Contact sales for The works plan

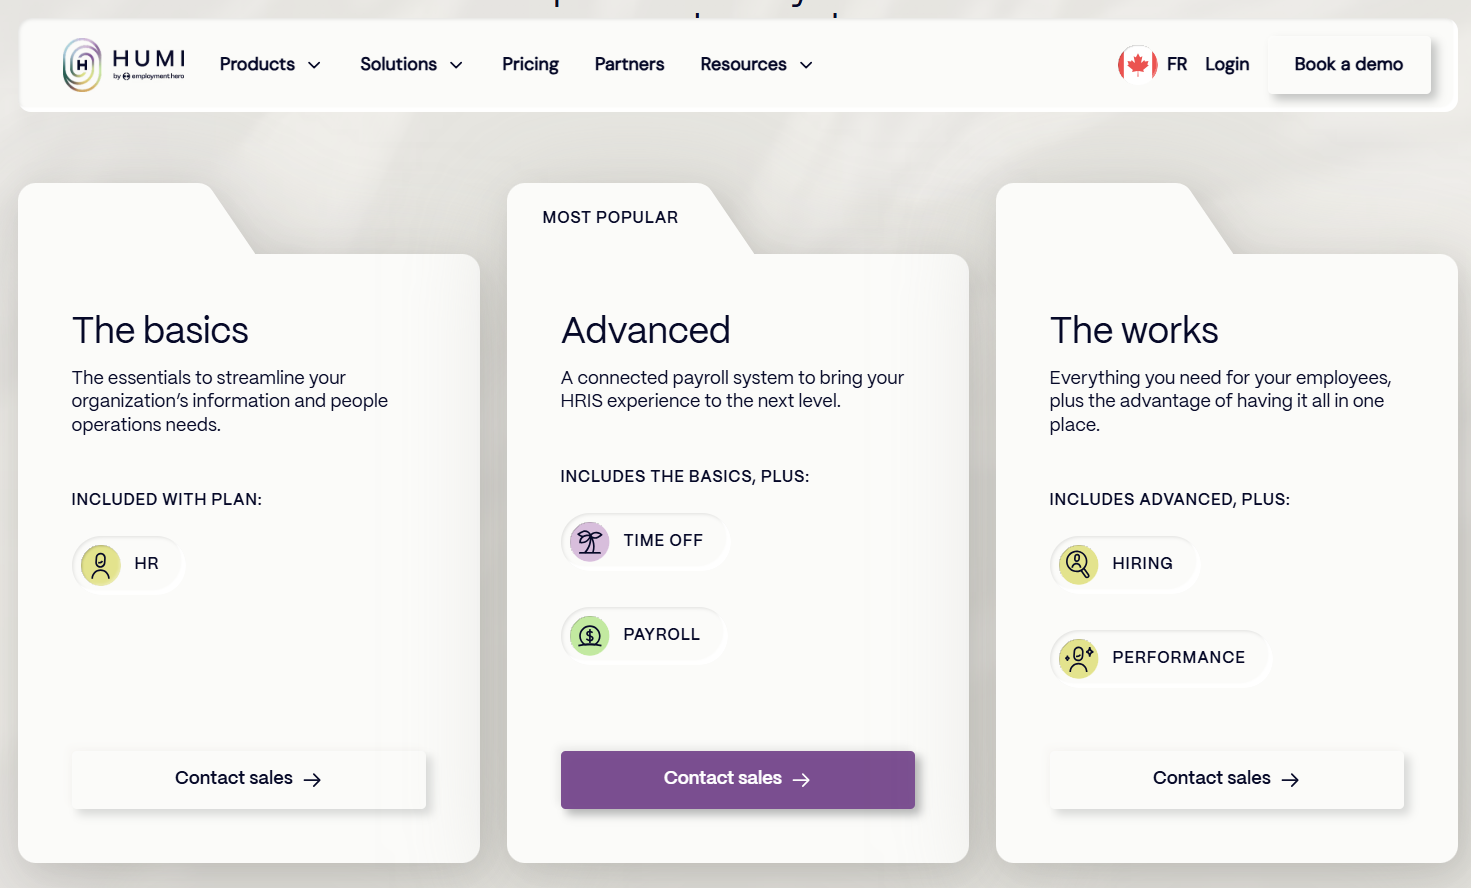(x=1226, y=779)
